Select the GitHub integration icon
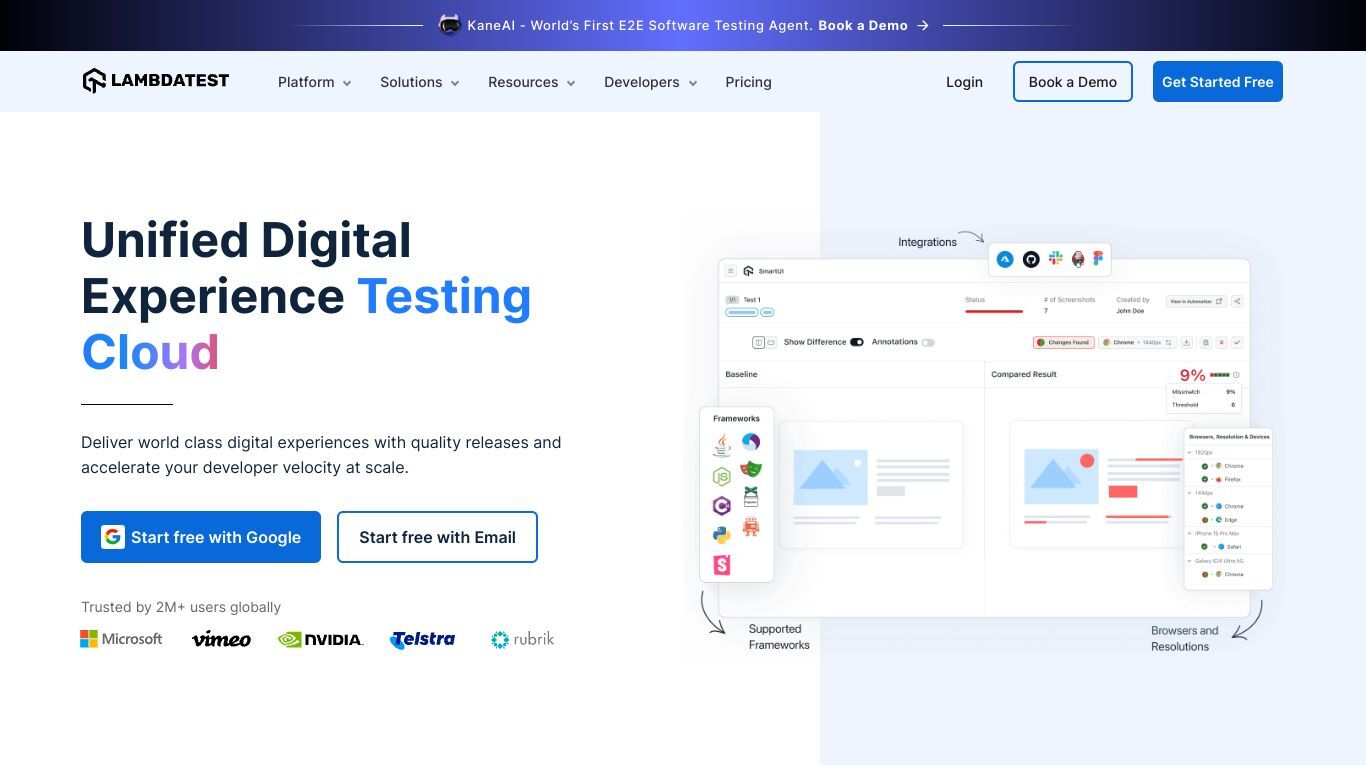The height and width of the screenshot is (768, 1366). point(1031,259)
